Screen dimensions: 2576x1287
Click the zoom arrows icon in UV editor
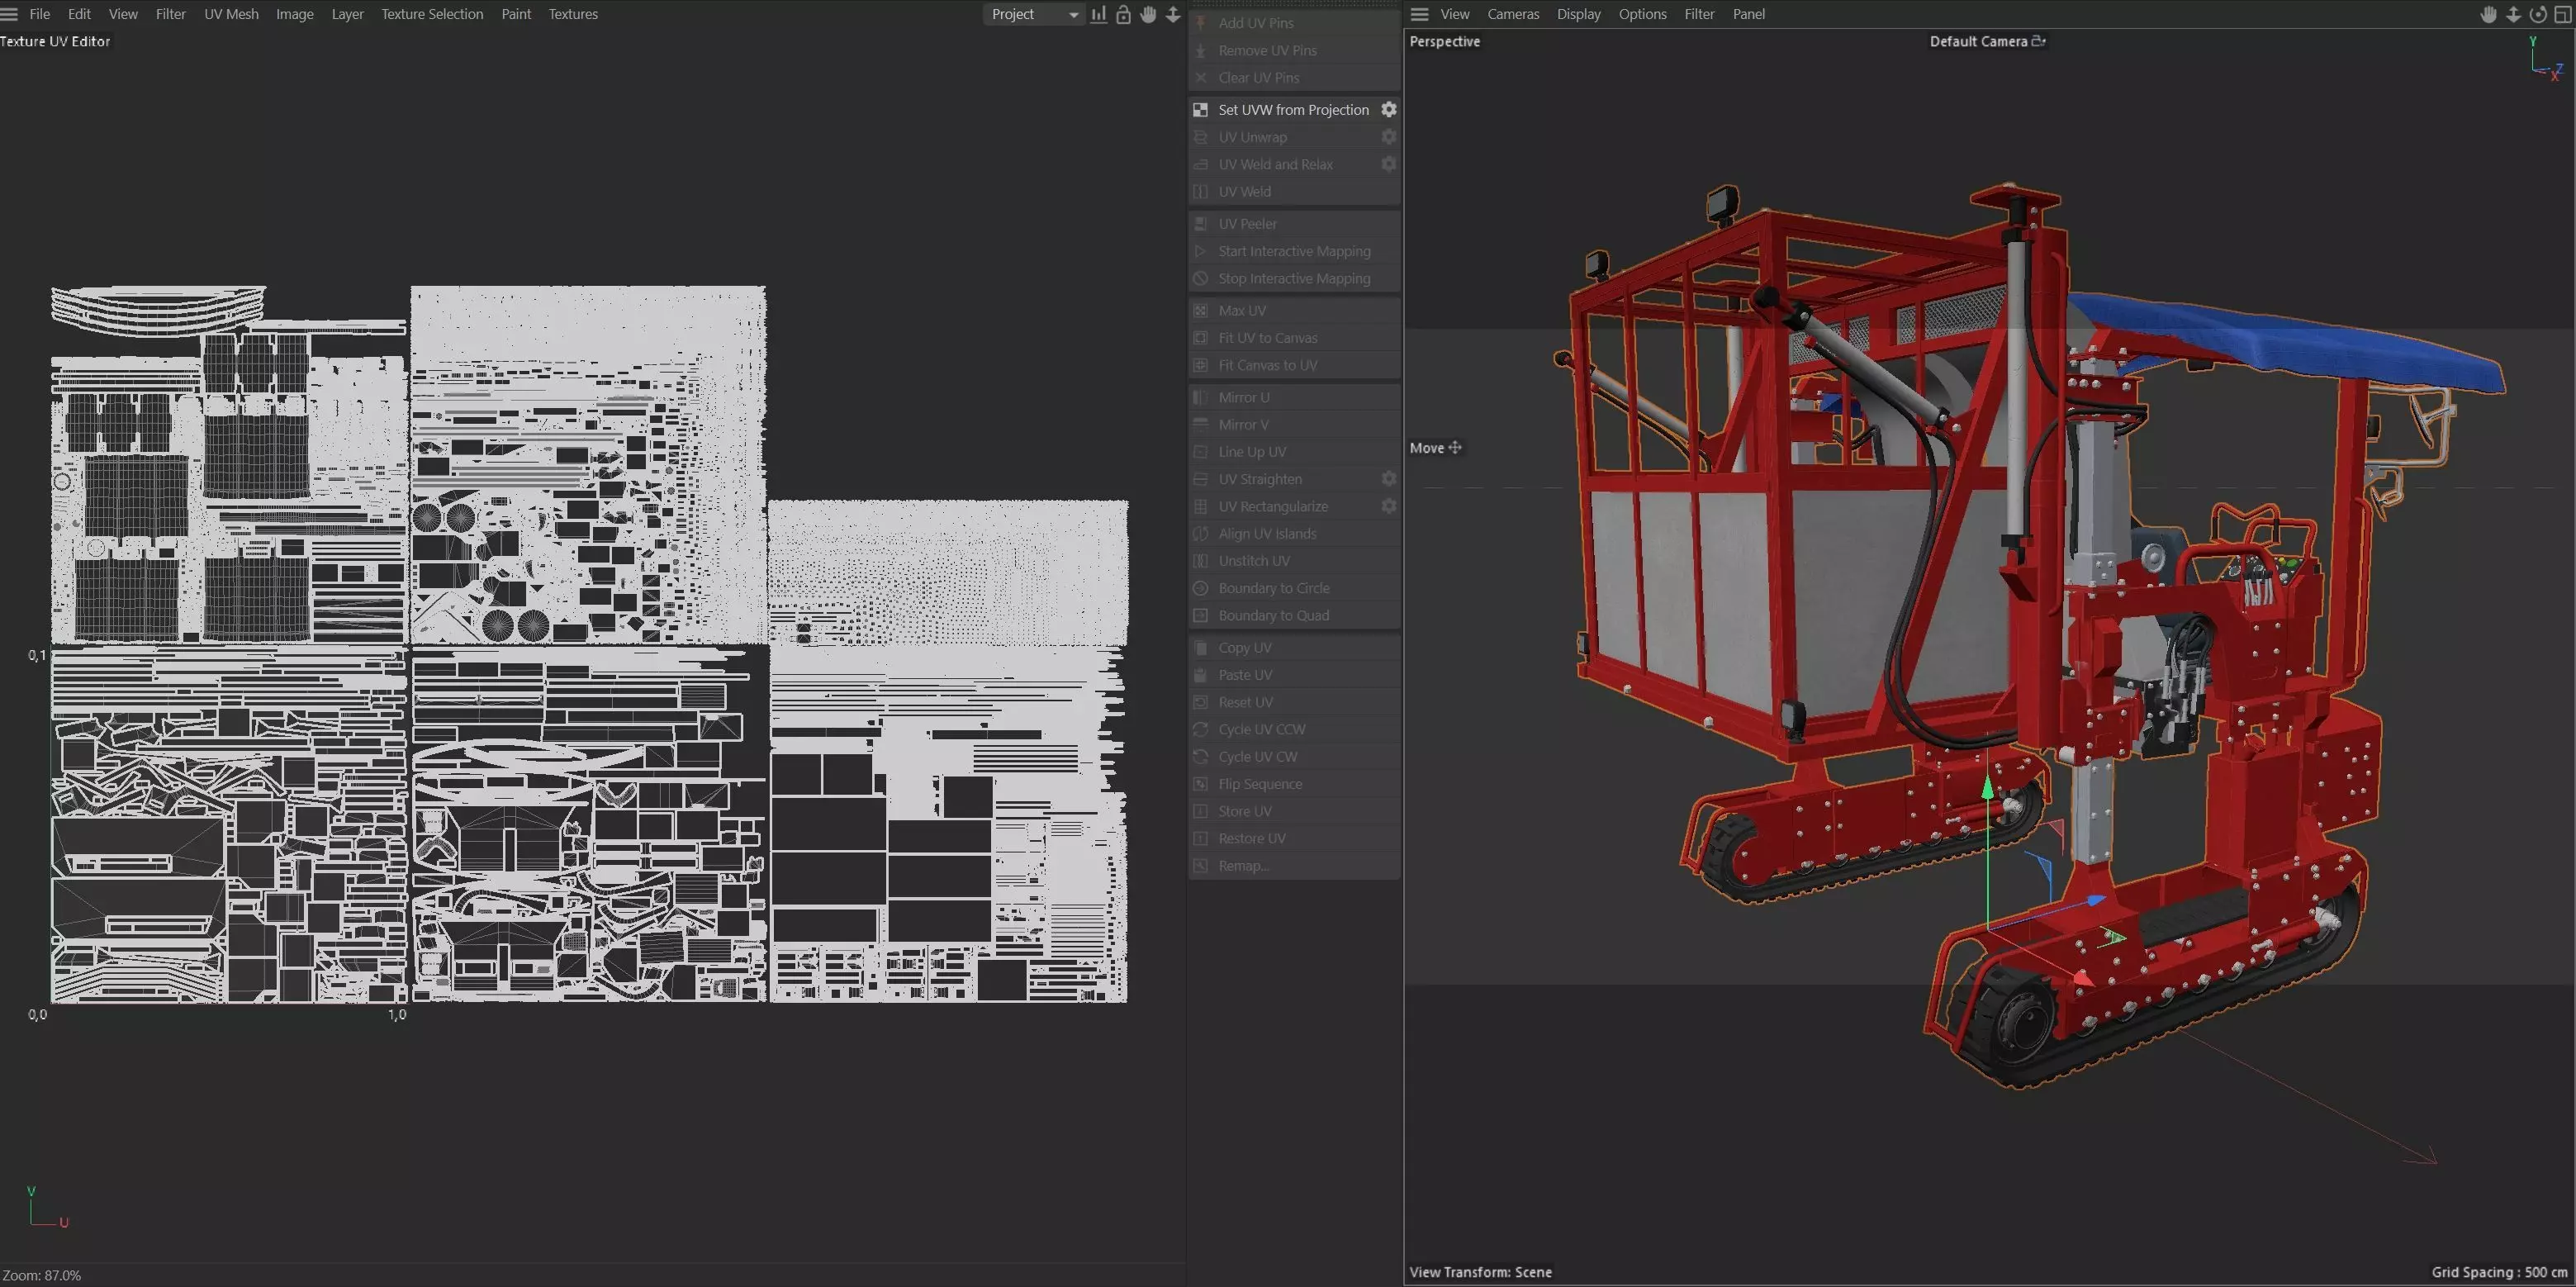point(1173,14)
